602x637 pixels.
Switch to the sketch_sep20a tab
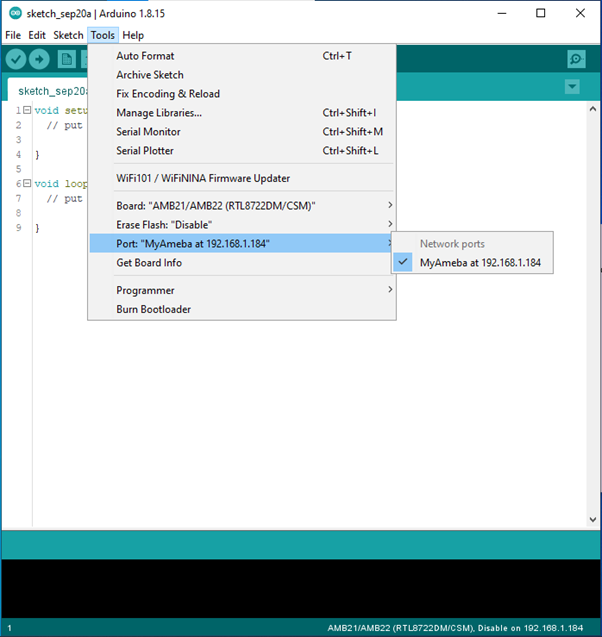(48, 90)
